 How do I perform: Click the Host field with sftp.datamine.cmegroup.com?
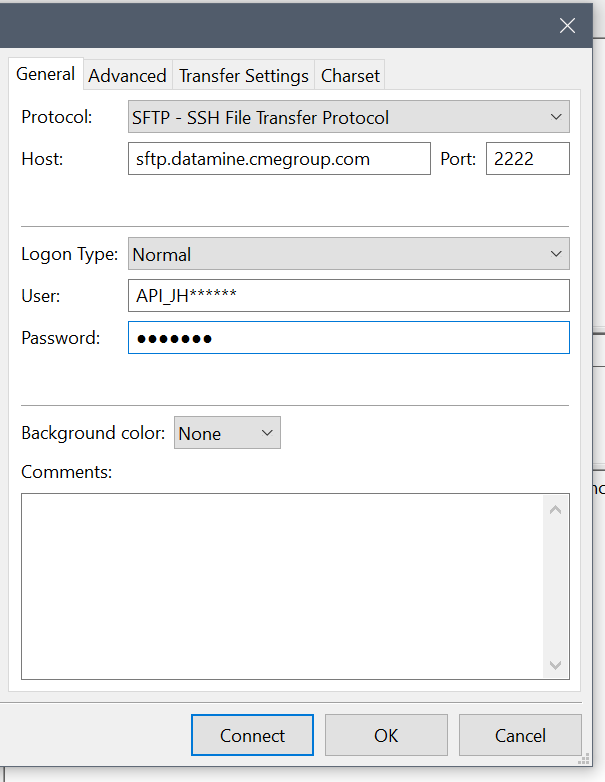pyautogui.click(x=279, y=159)
